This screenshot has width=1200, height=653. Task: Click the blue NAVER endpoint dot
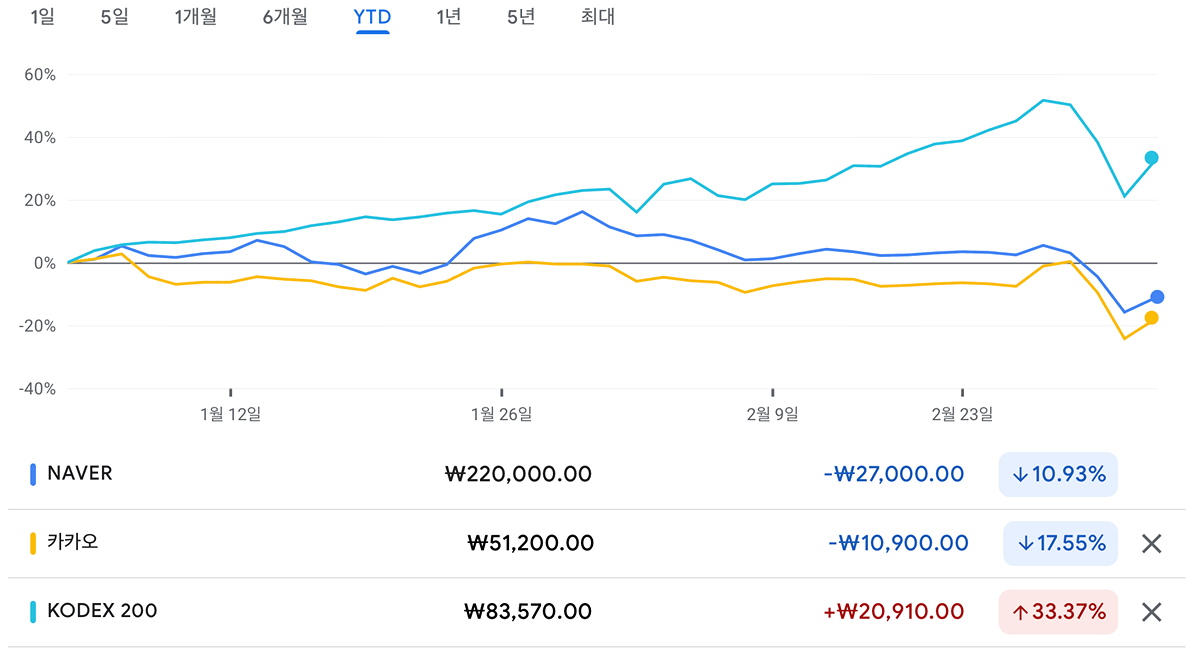1157,297
